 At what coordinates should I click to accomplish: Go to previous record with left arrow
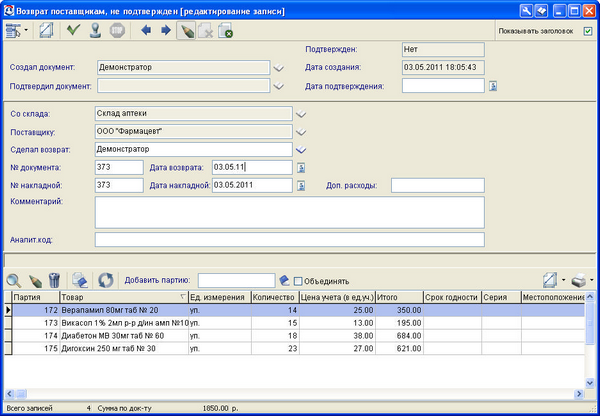tap(146, 30)
